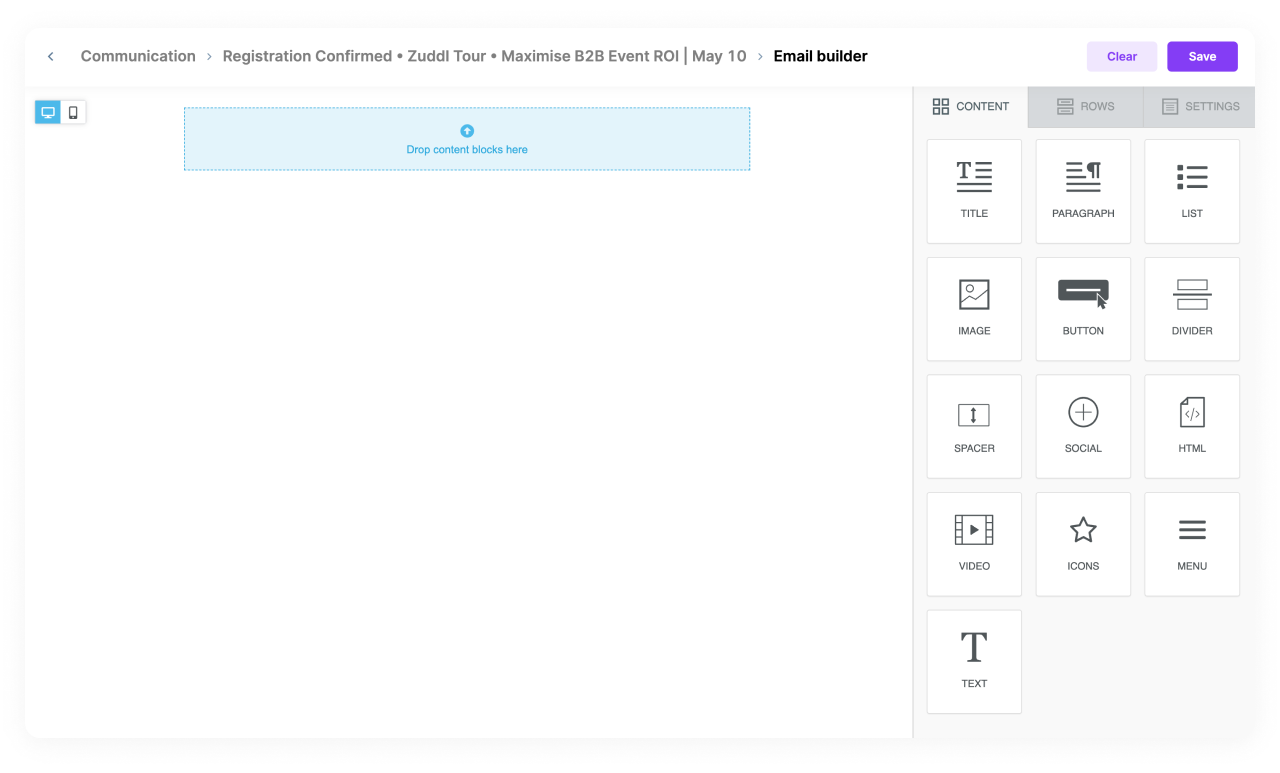Open the Content tab
The image size is (1280, 773).
pos(971,106)
